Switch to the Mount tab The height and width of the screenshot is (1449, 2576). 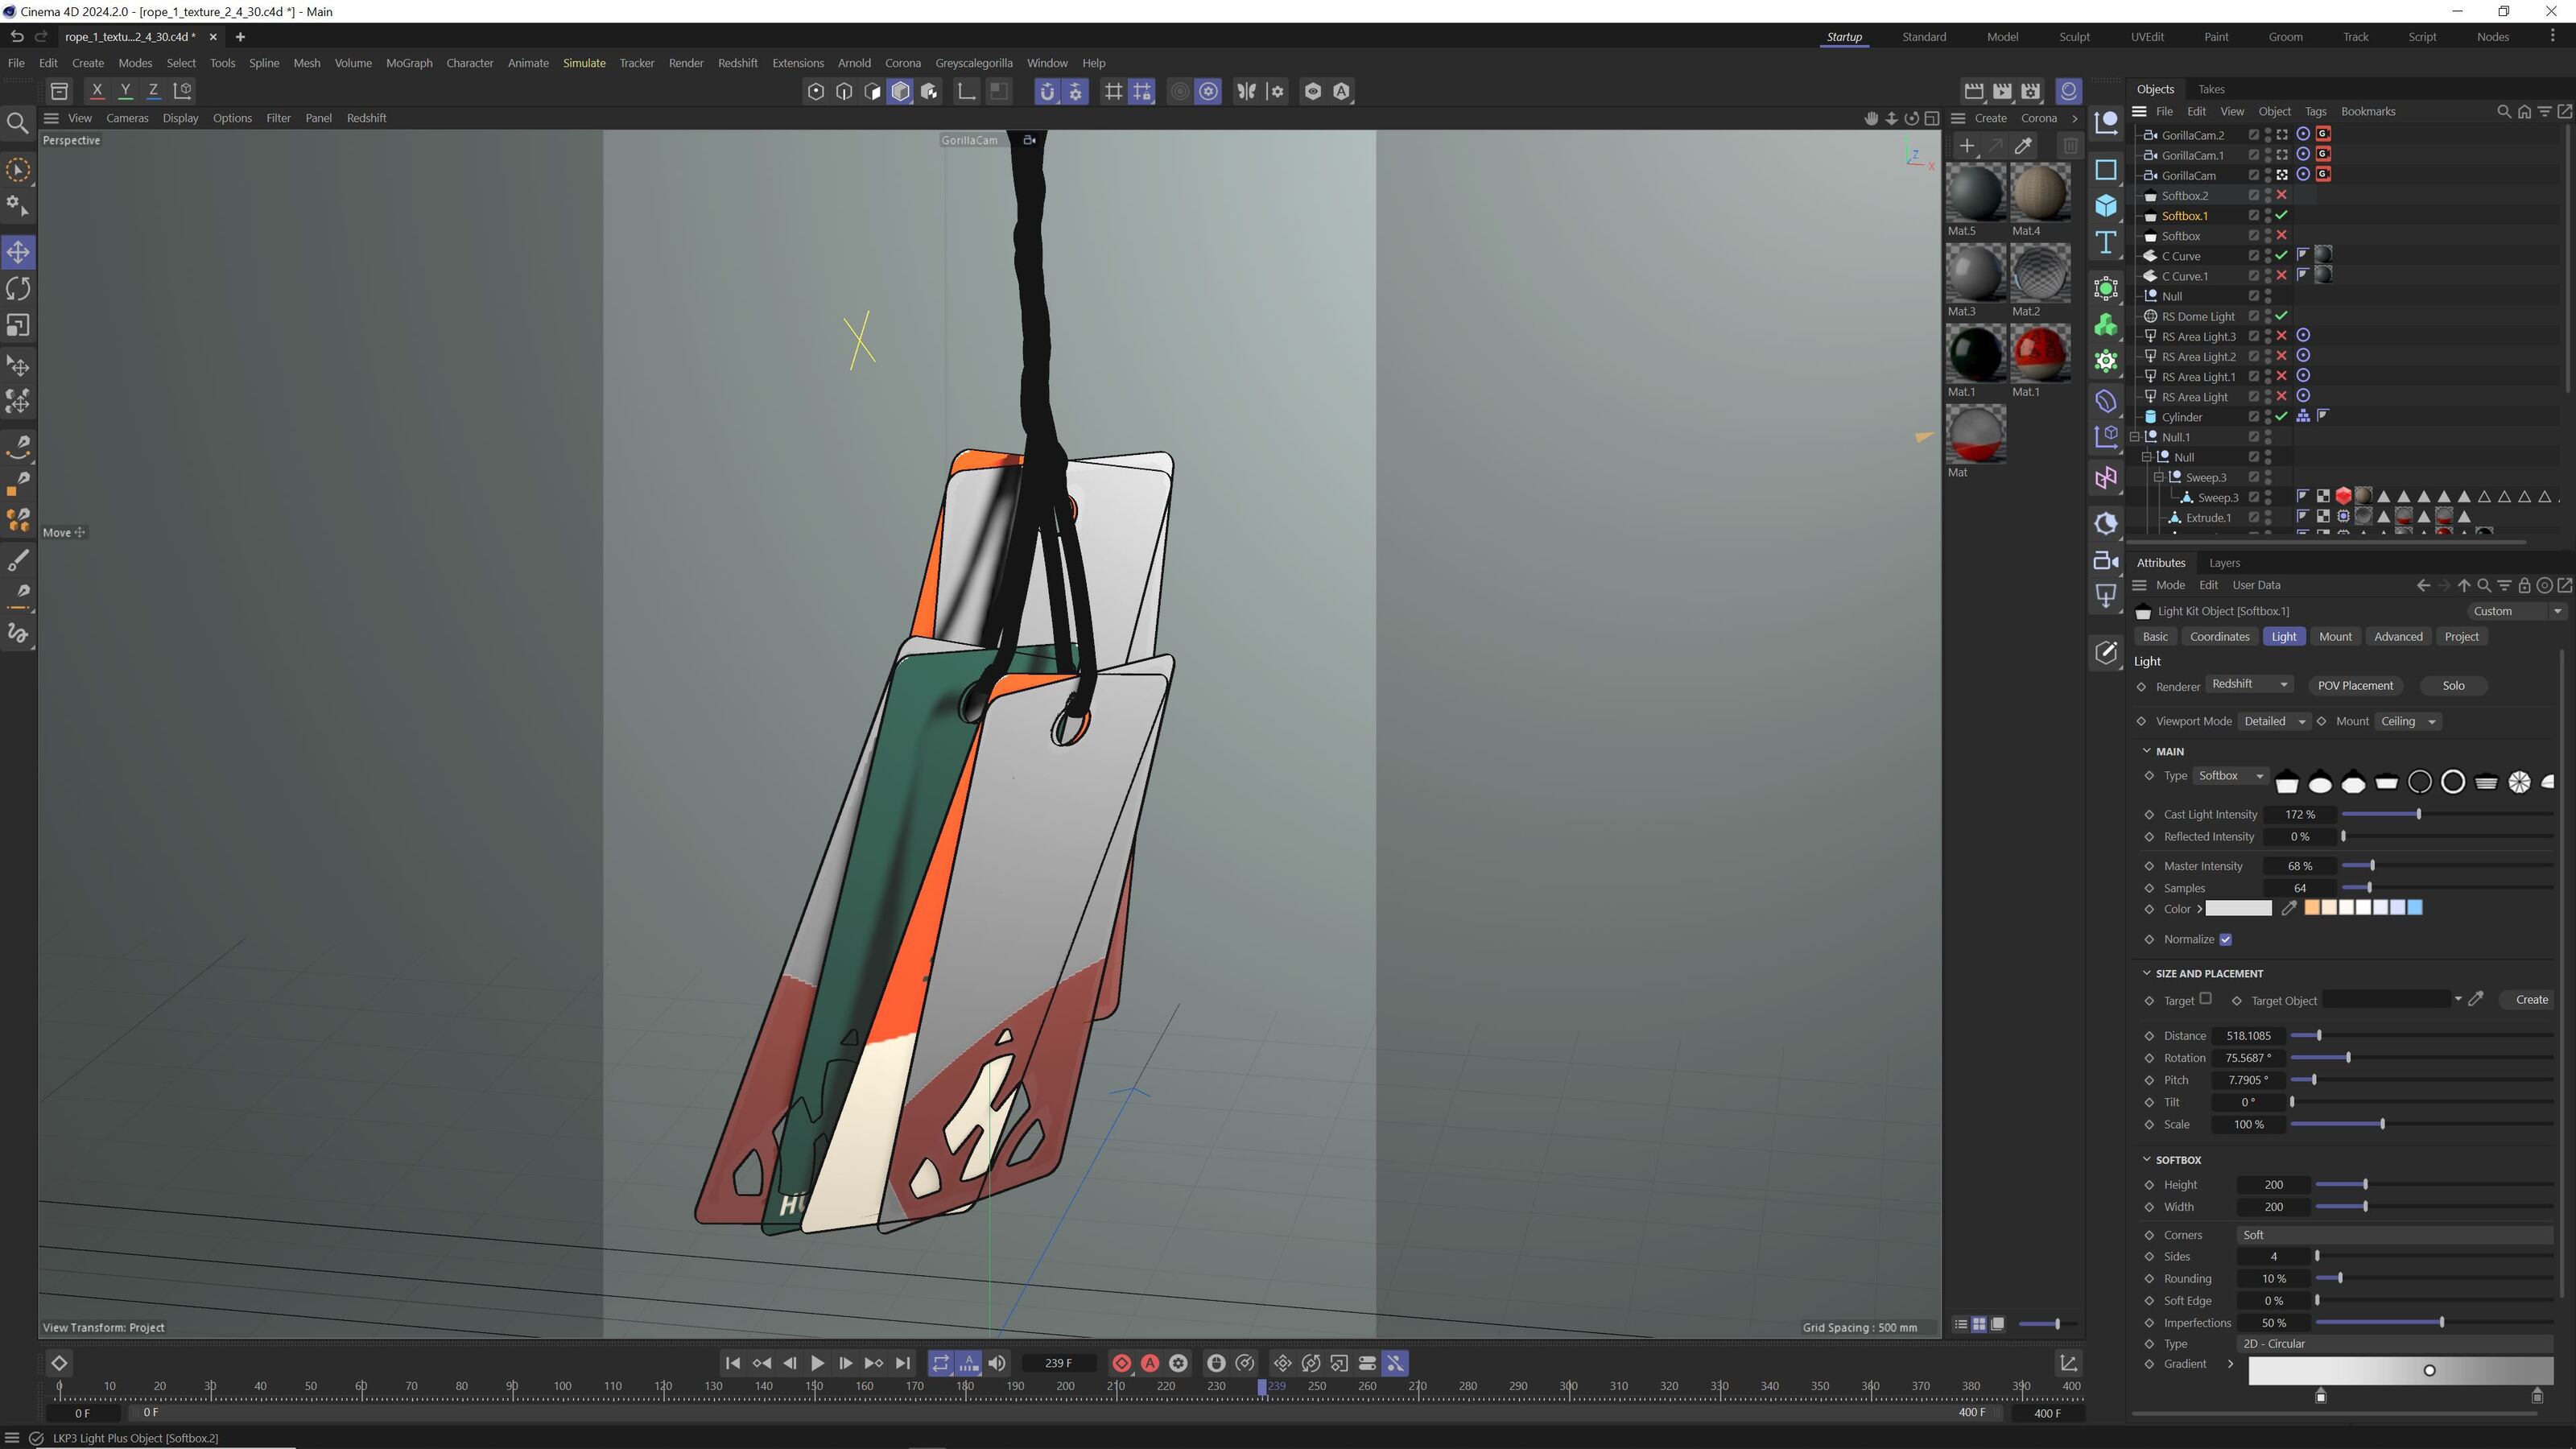pyautogui.click(x=2335, y=636)
